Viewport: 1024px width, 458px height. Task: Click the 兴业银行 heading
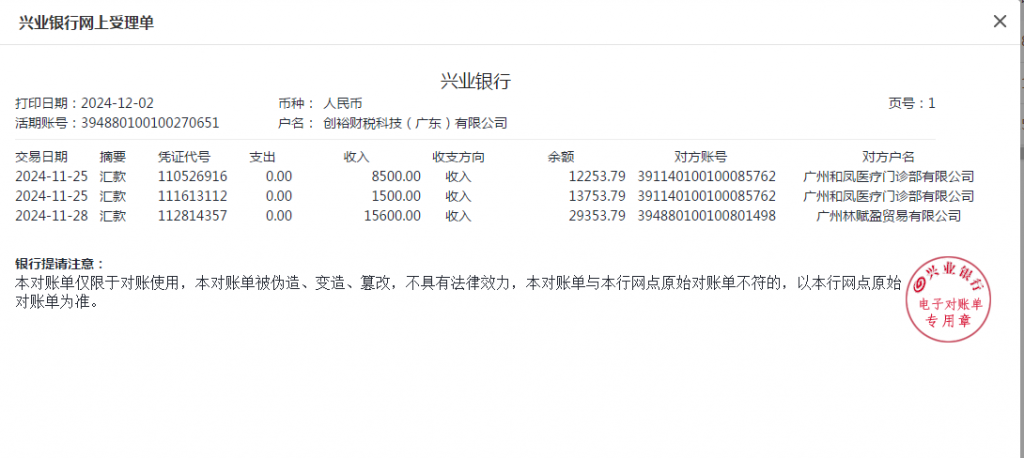(x=475, y=81)
